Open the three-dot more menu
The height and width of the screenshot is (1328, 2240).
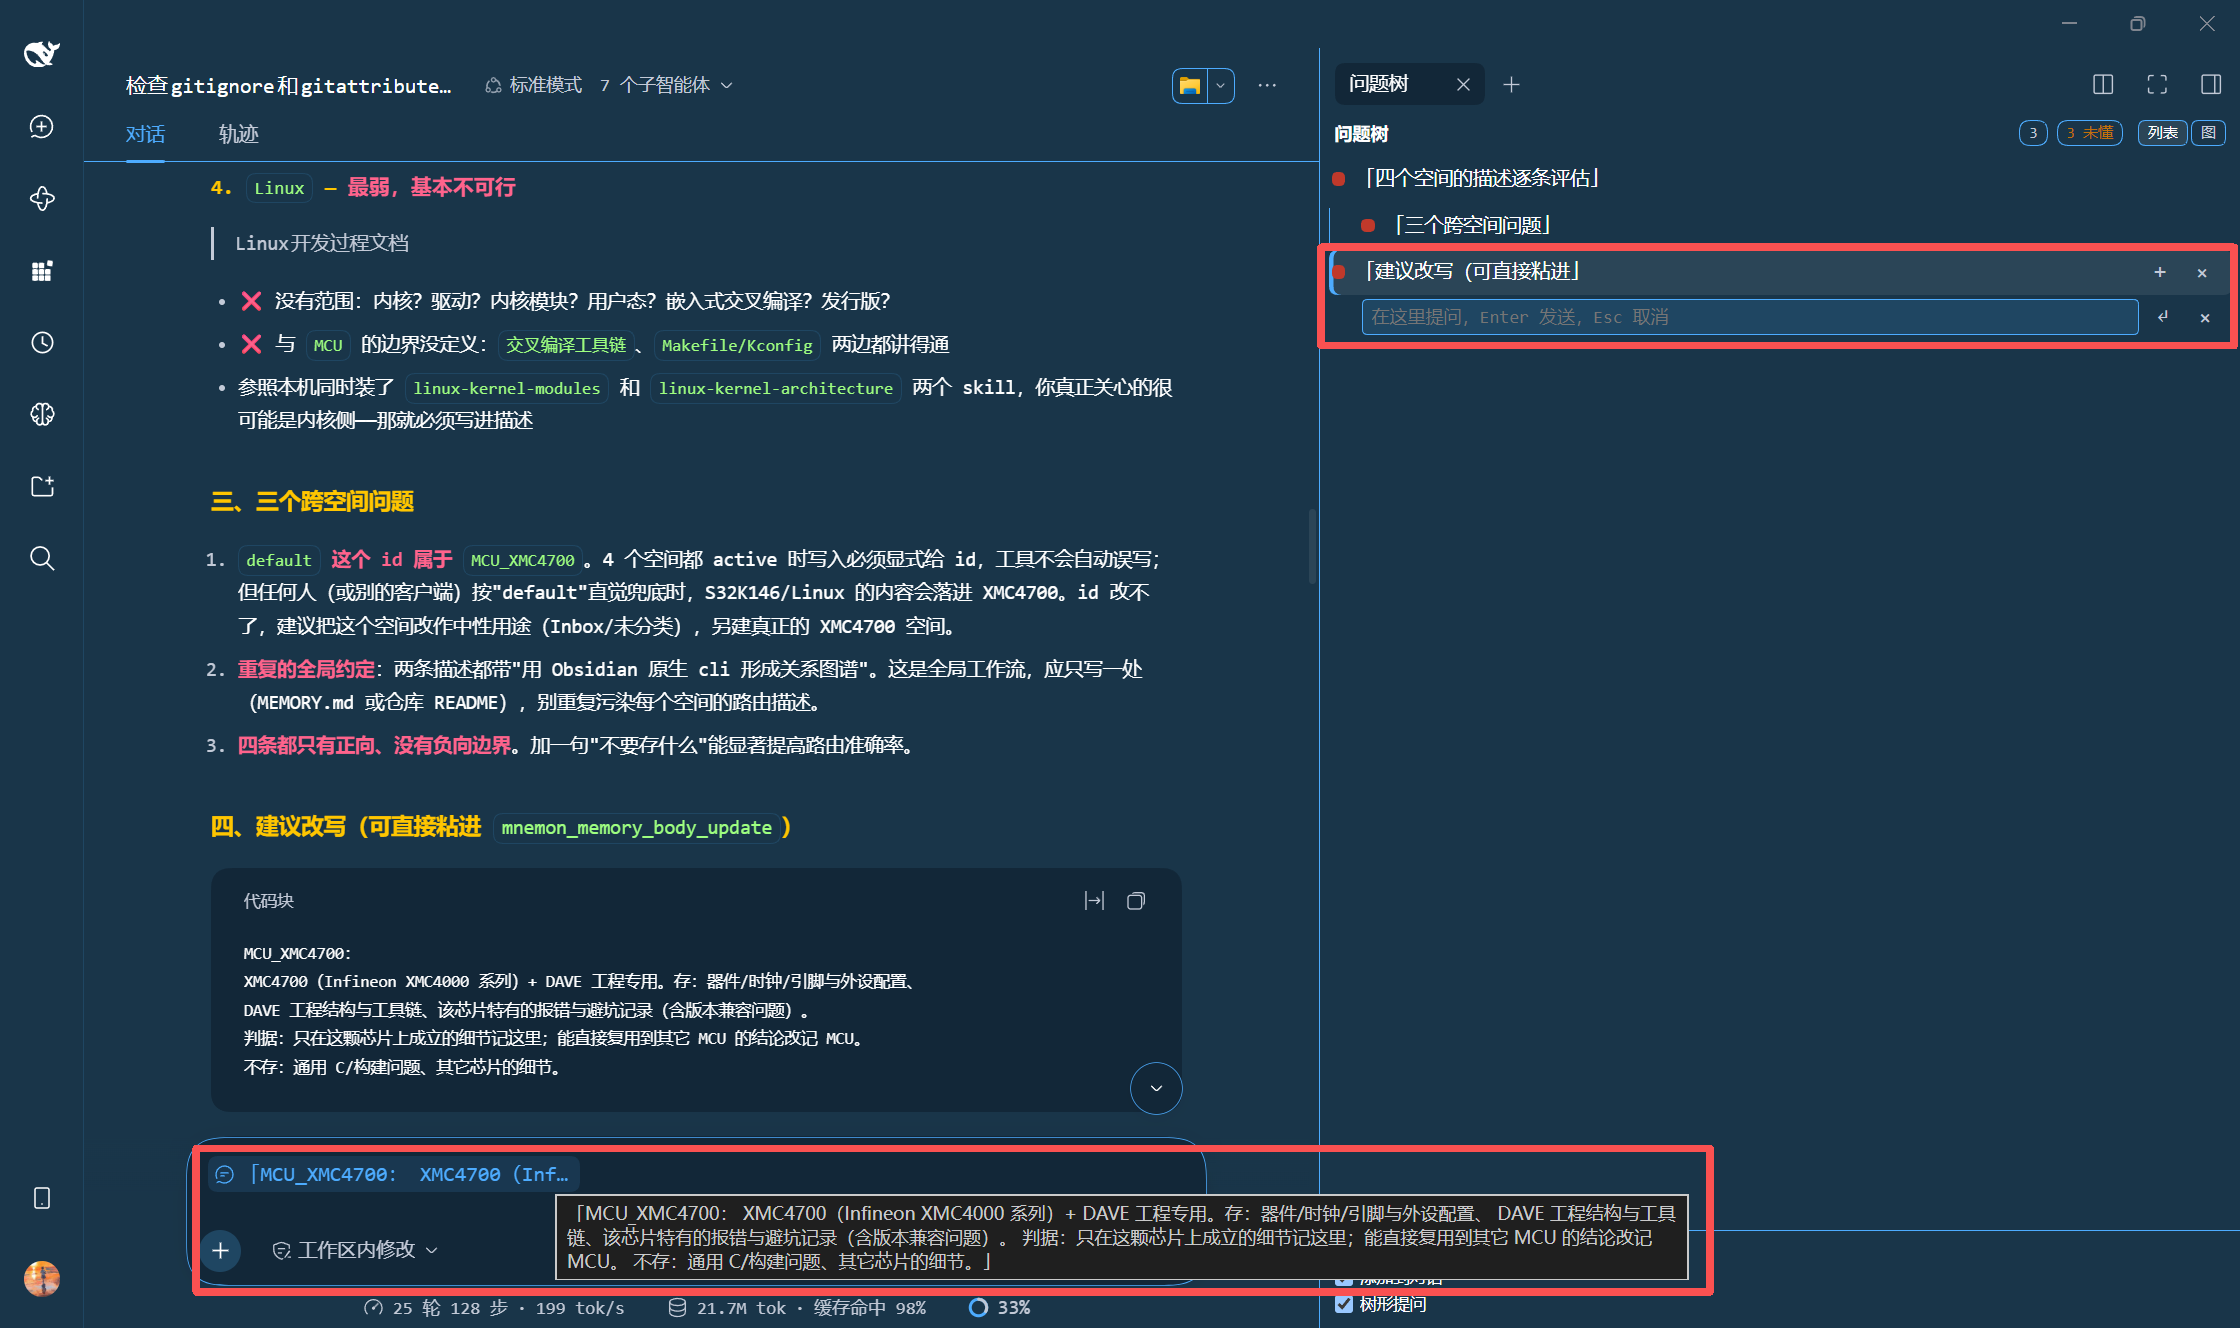point(1267,86)
